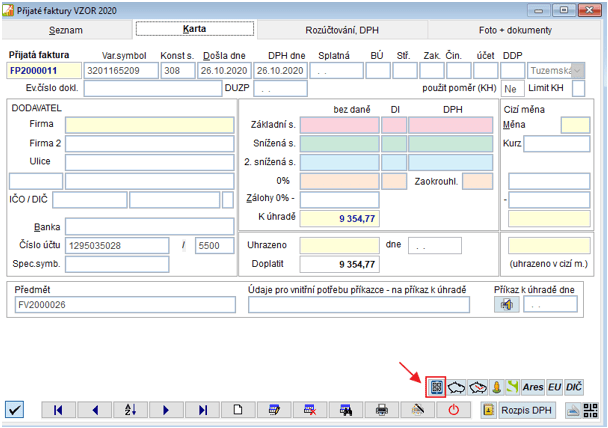Click the Banka field
Viewport: 608px width, 428px height.
(x=150, y=226)
